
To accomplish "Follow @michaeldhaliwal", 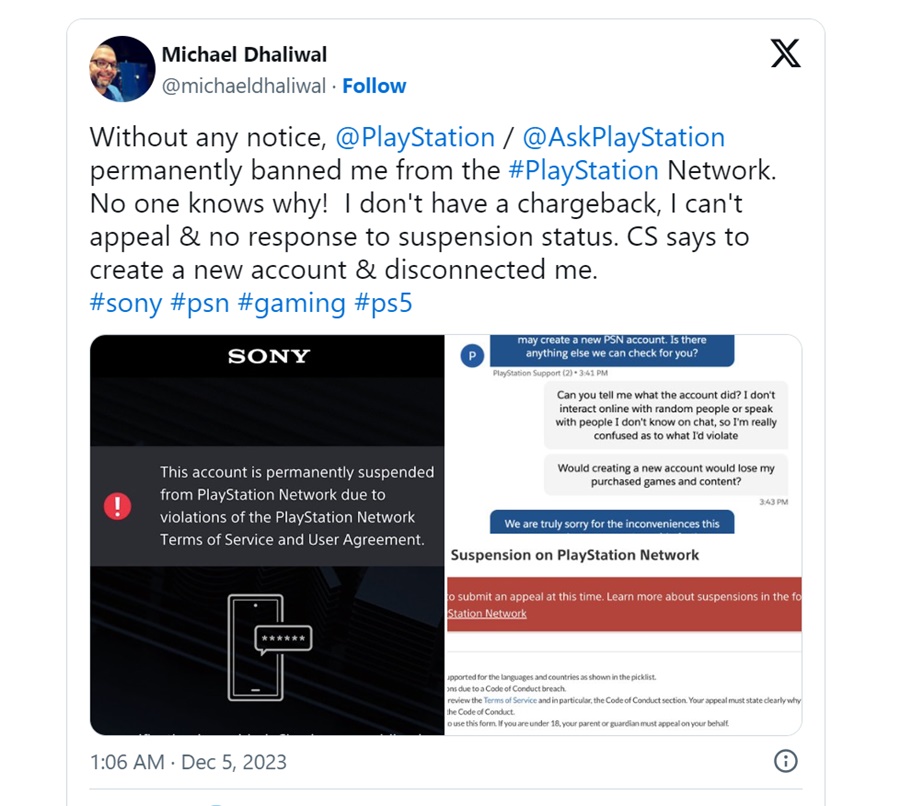I will click(374, 86).
